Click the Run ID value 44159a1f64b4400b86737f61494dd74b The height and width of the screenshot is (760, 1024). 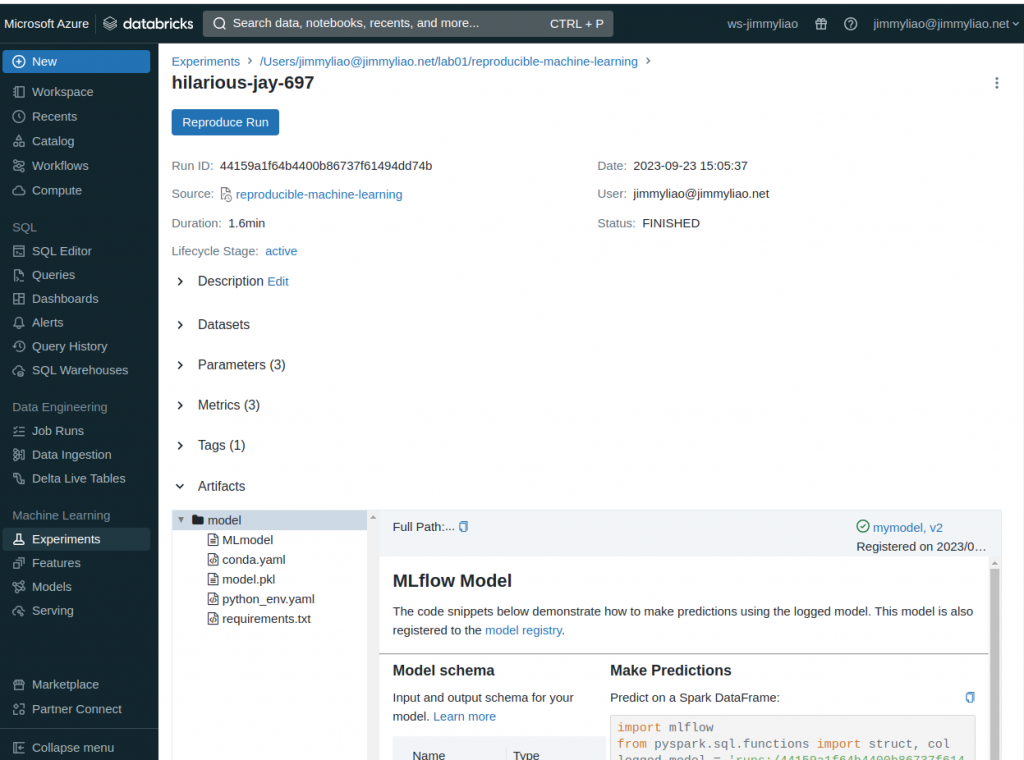(326, 166)
